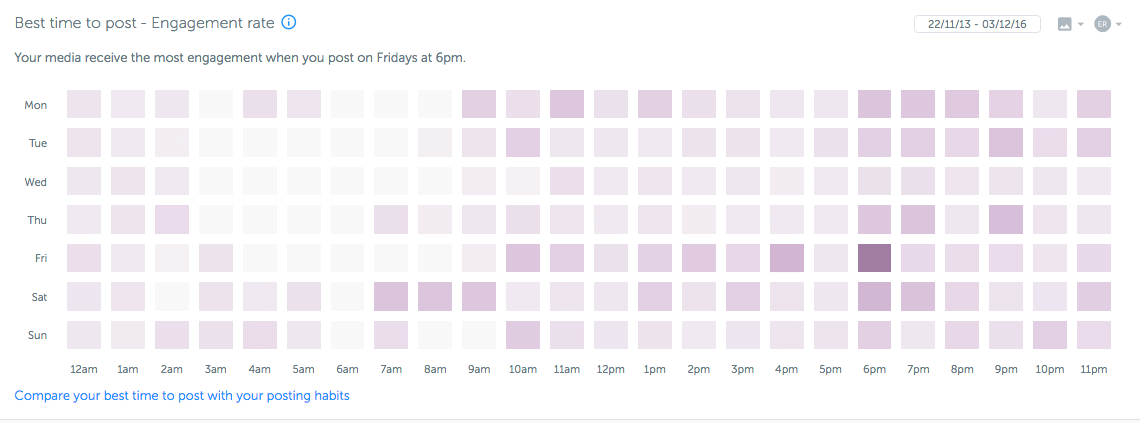Click the Friday 4pm heatmap cell

[786, 258]
